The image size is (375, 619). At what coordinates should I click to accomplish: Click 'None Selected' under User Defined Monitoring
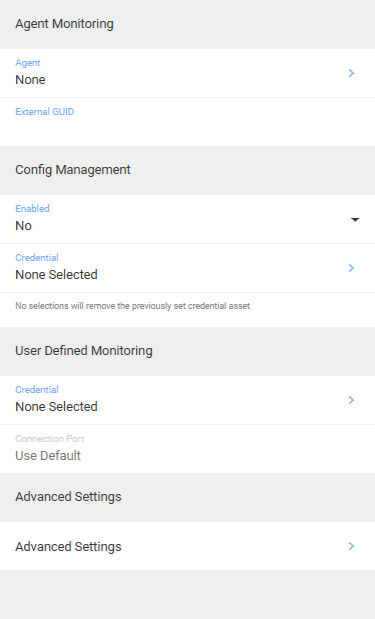pyautogui.click(x=56, y=407)
